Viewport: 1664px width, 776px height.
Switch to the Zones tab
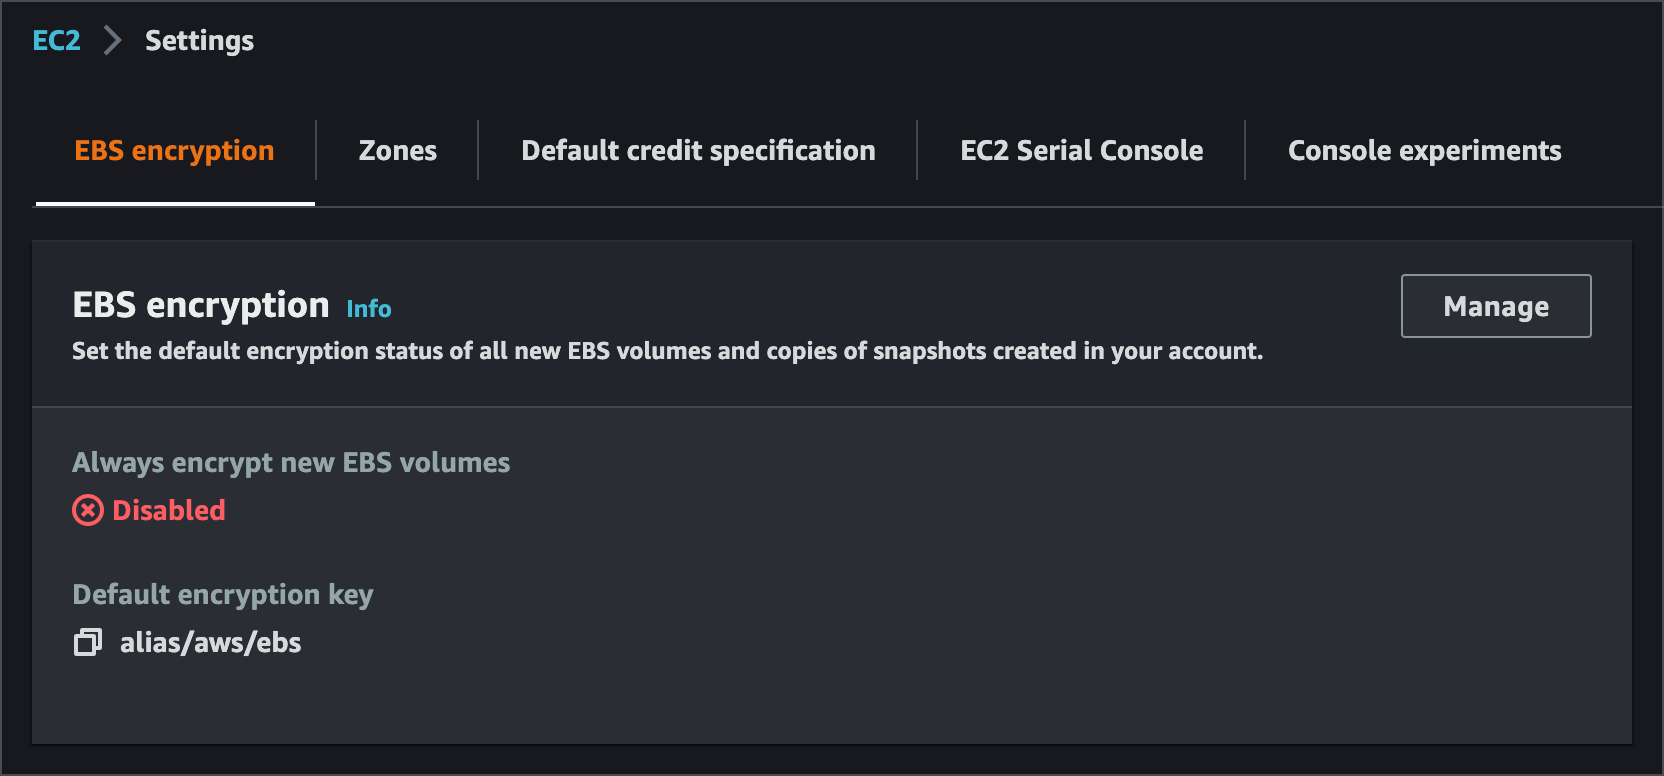click(397, 150)
